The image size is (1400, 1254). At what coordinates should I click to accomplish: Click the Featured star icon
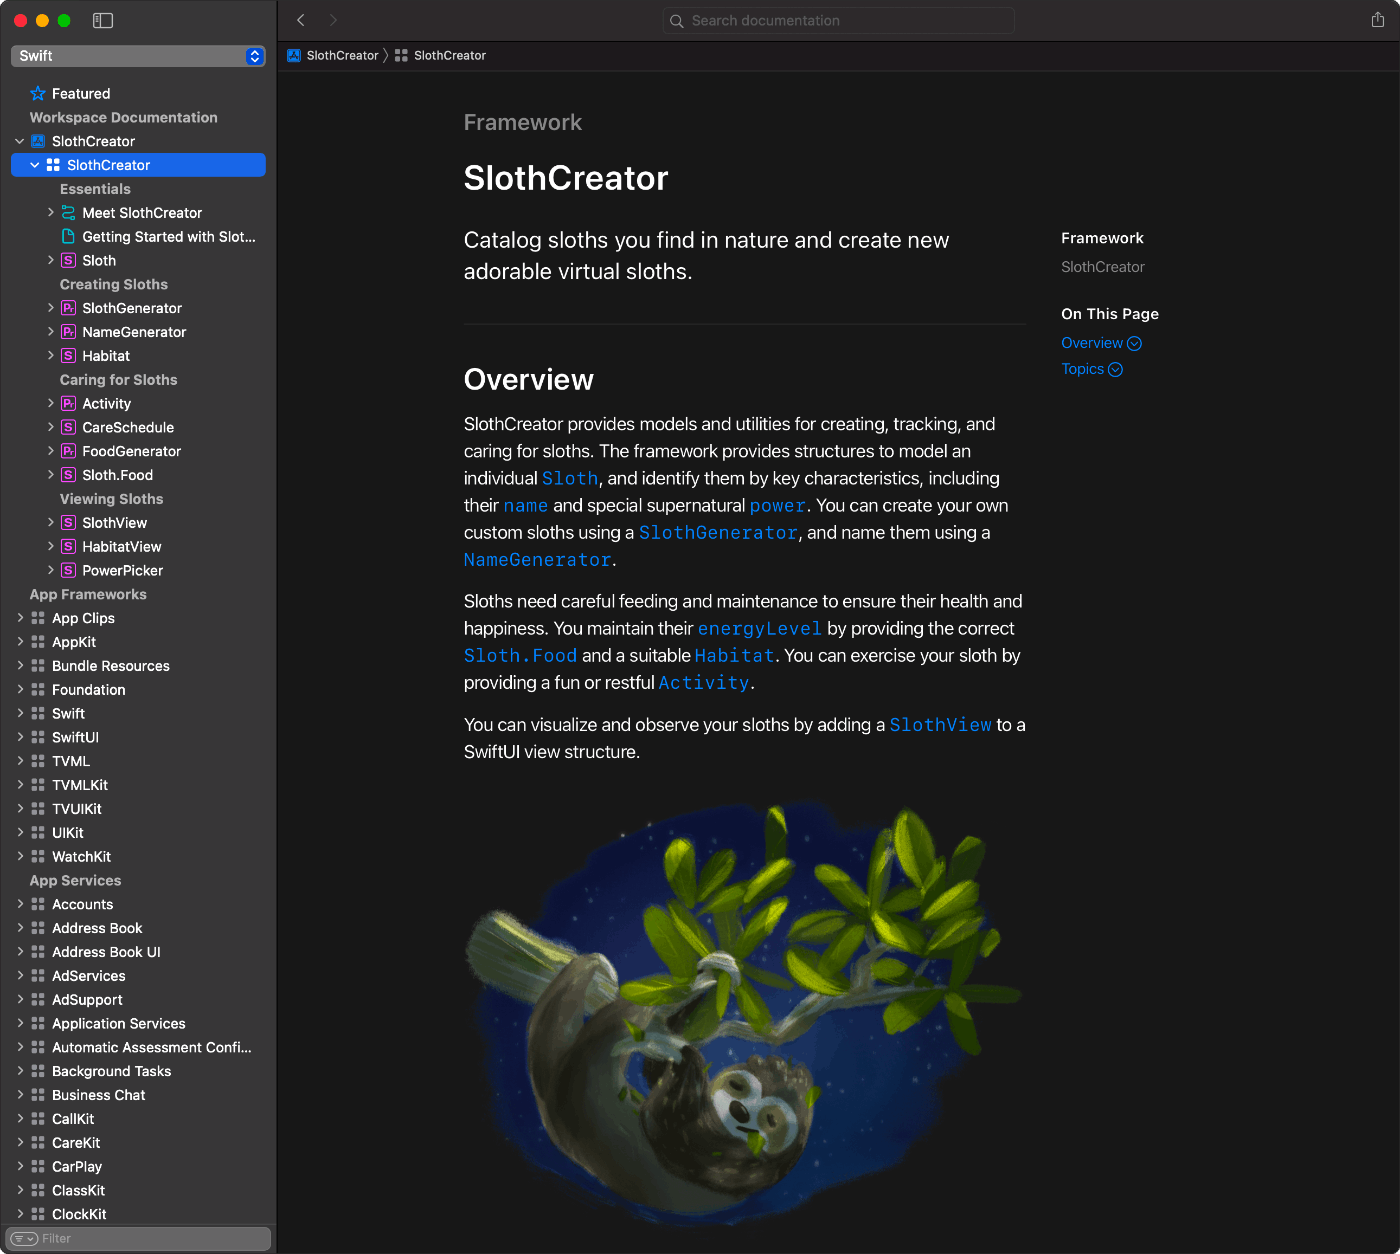(x=38, y=94)
